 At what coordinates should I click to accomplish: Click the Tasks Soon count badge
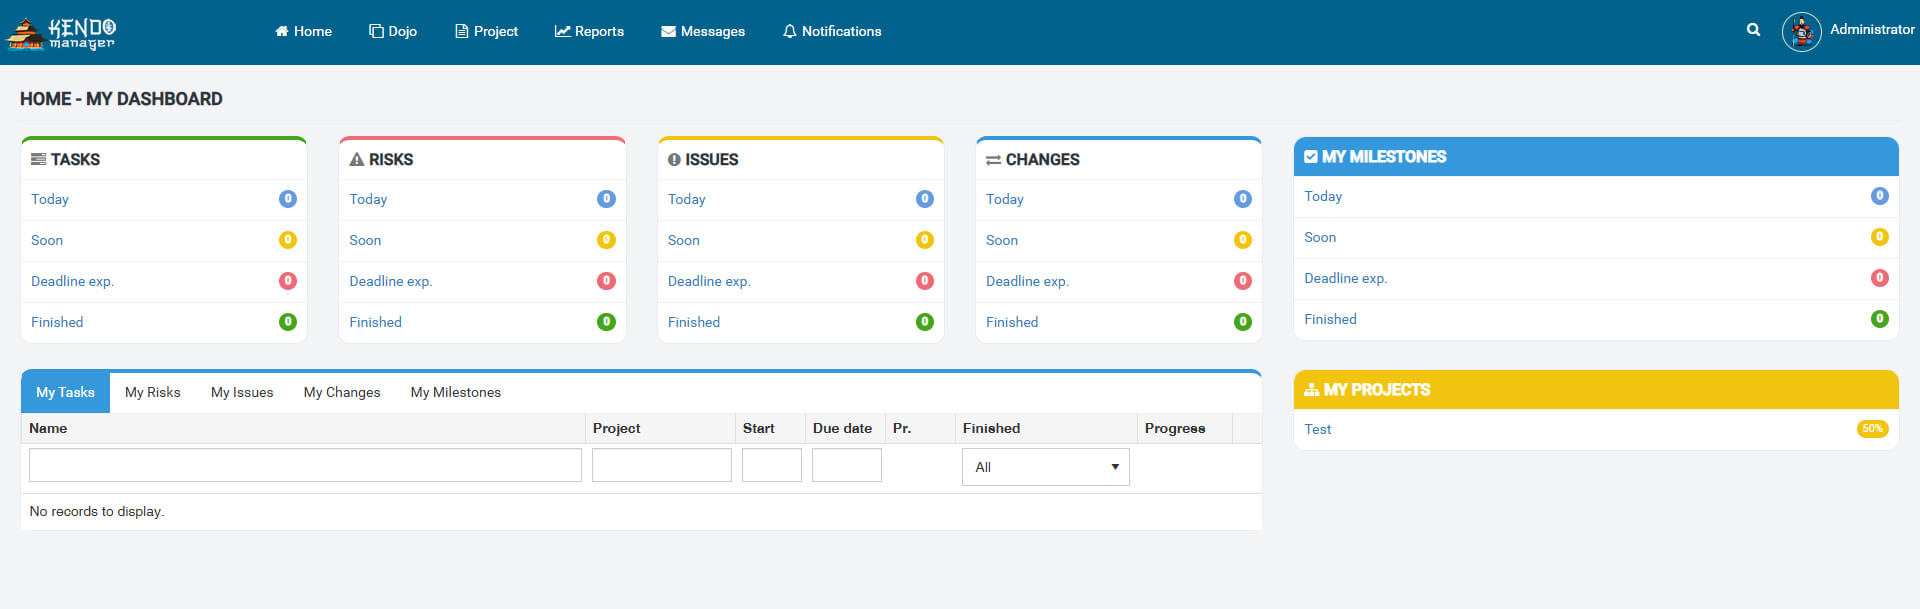click(x=288, y=240)
